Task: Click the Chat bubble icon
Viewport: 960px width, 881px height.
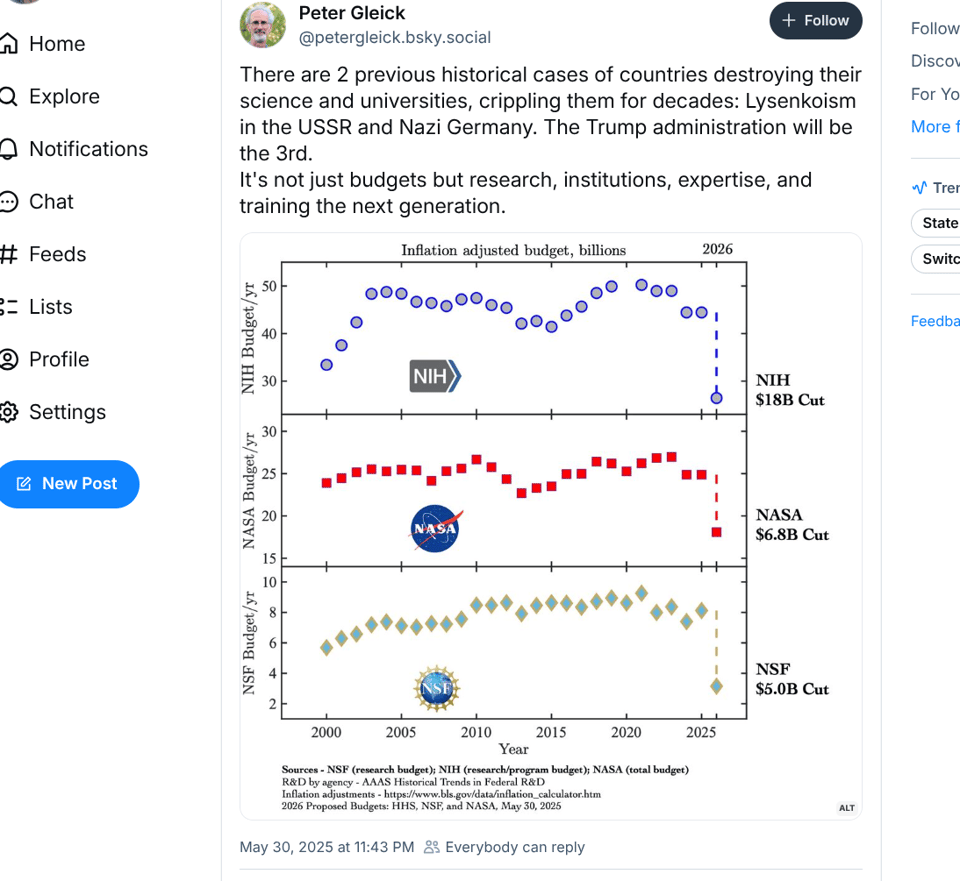Action: click(x=9, y=202)
